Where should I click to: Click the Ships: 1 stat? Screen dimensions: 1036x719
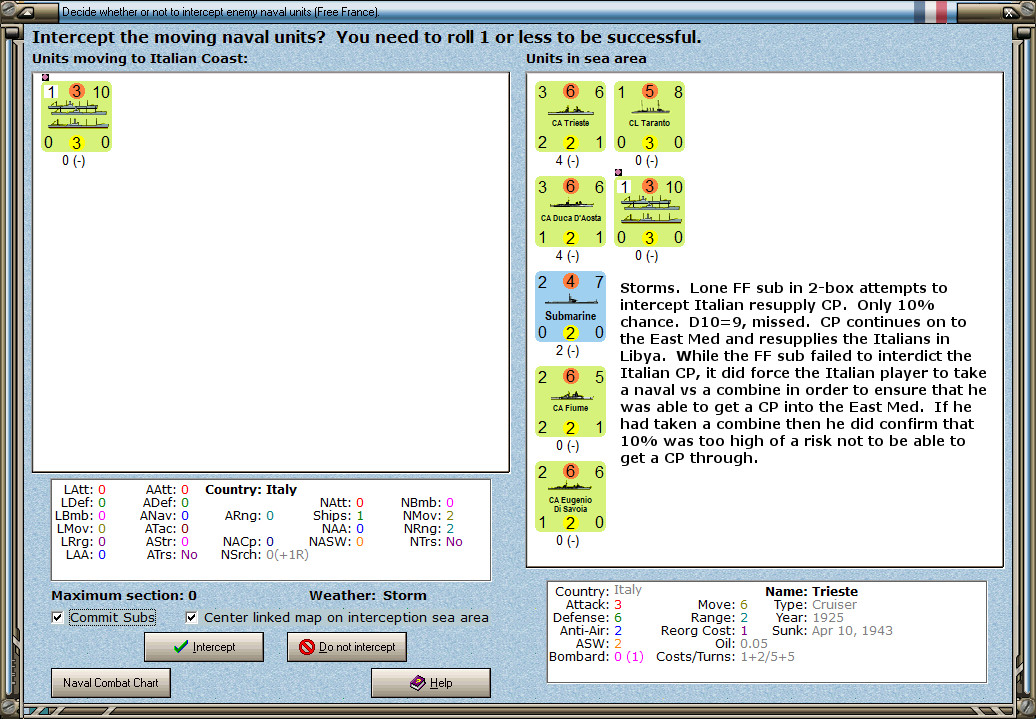pyautogui.click(x=338, y=515)
